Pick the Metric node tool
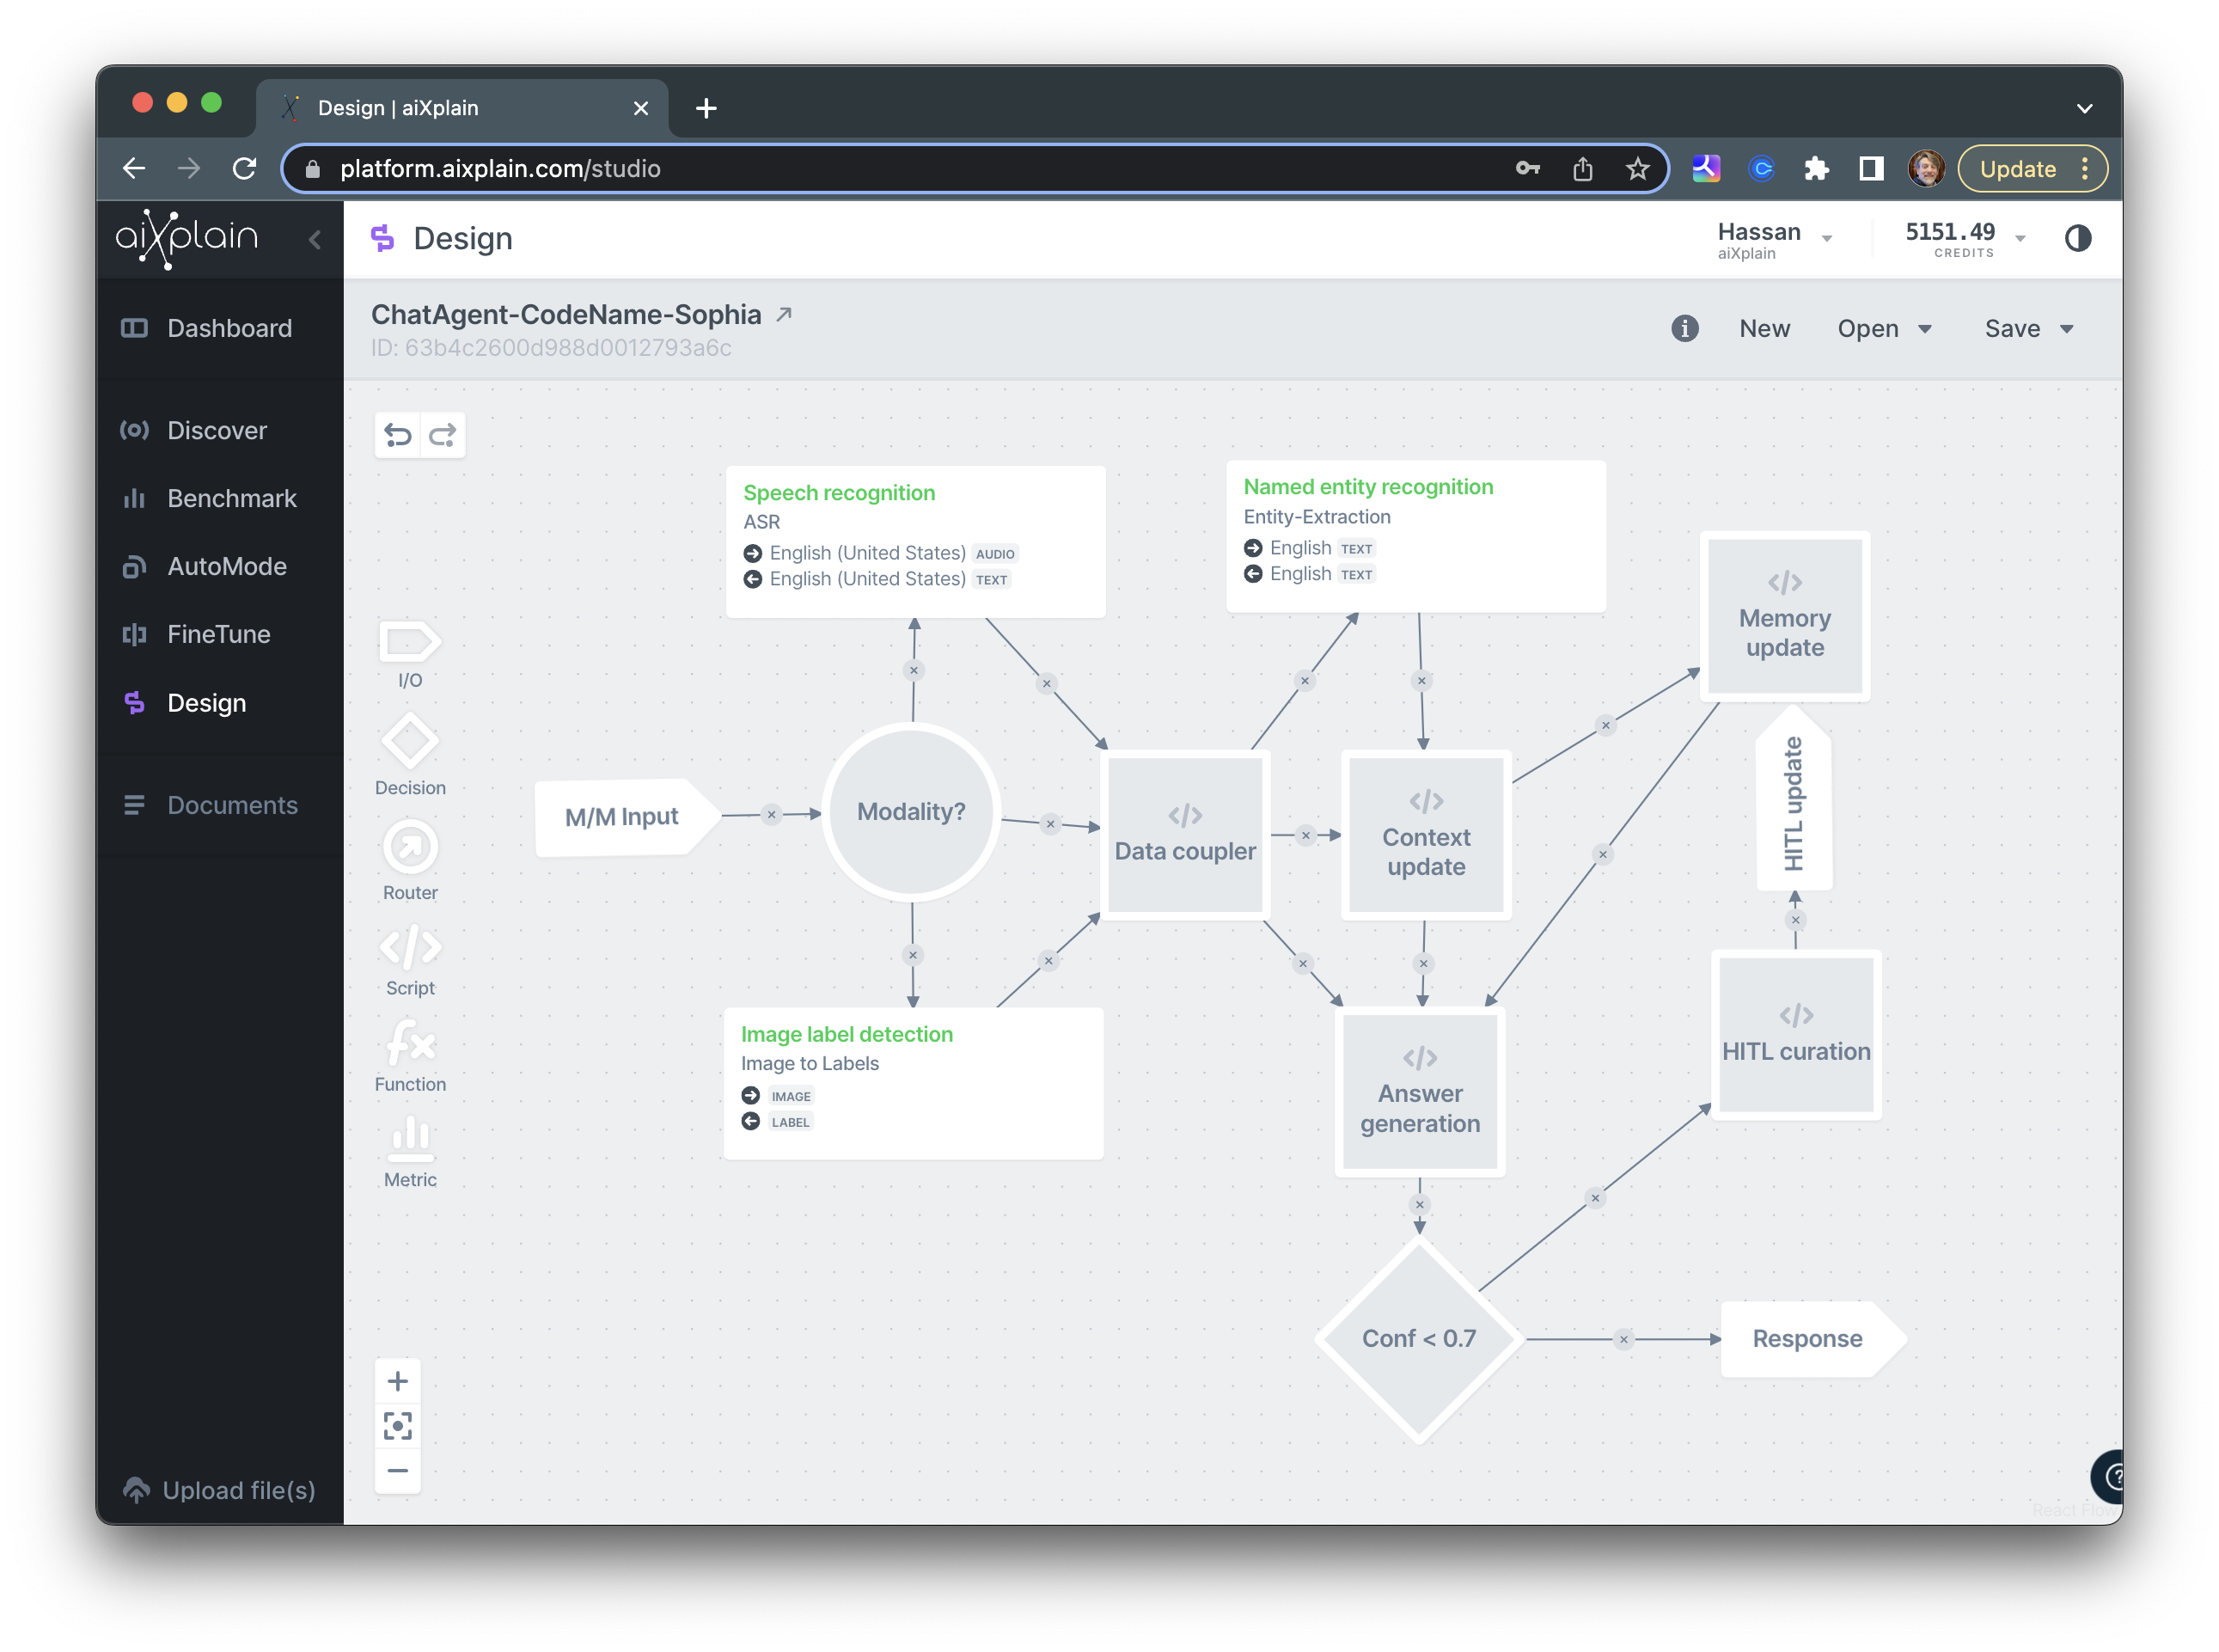Image resolution: width=2219 pixels, height=1652 pixels. pyautogui.click(x=410, y=1152)
